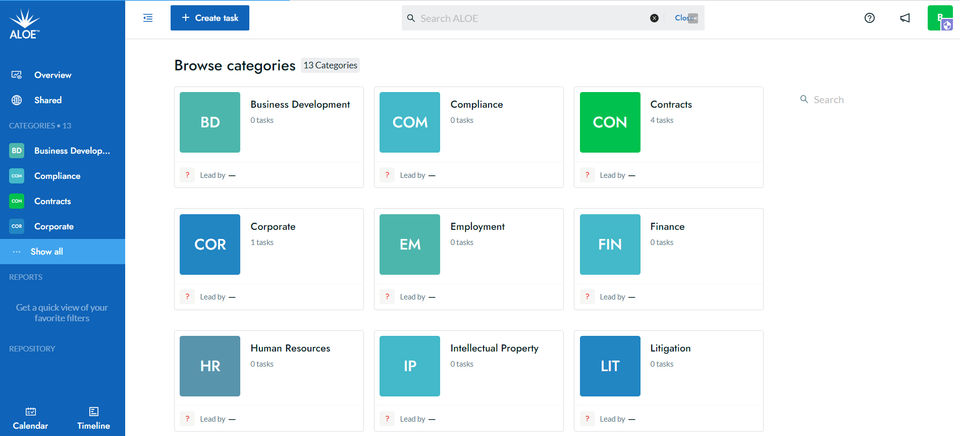Expand Show all categories

pos(62,251)
